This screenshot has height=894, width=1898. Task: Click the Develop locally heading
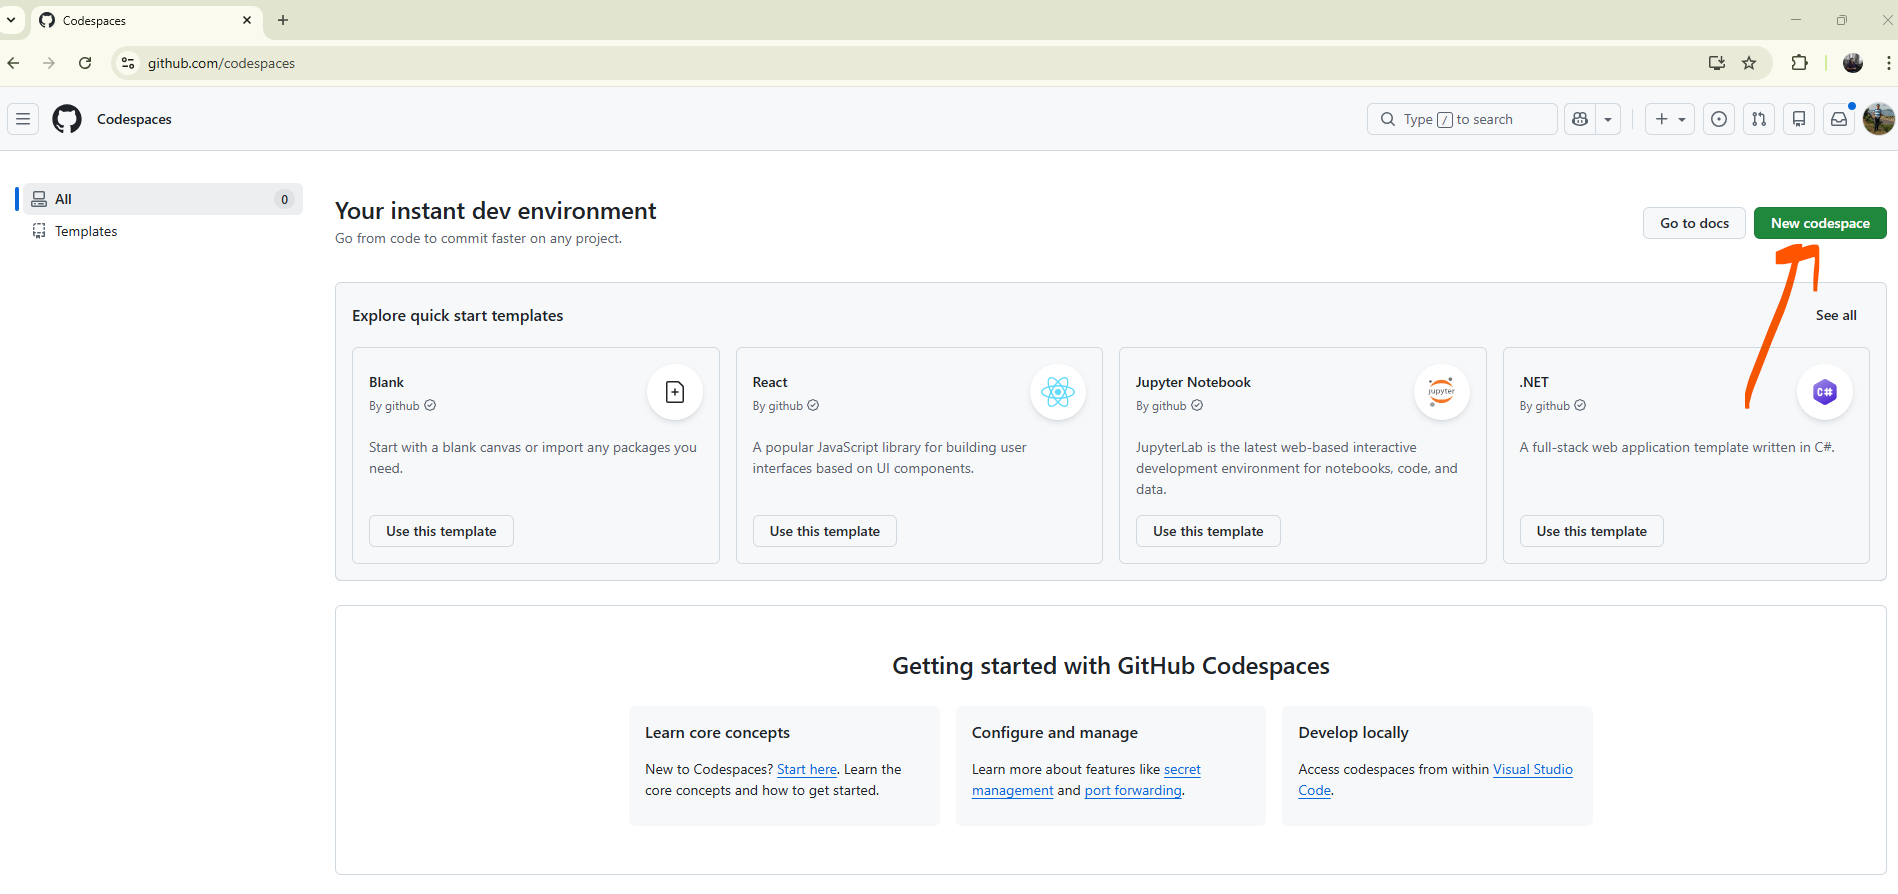[x=1353, y=732]
